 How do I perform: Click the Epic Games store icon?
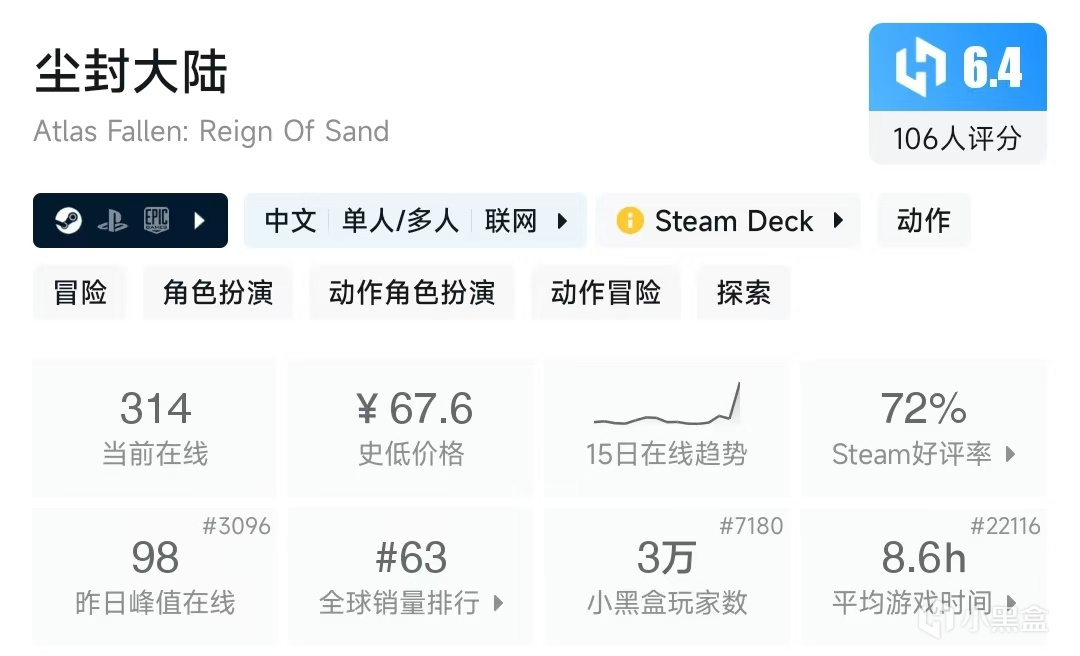click(x=156, y=221)
